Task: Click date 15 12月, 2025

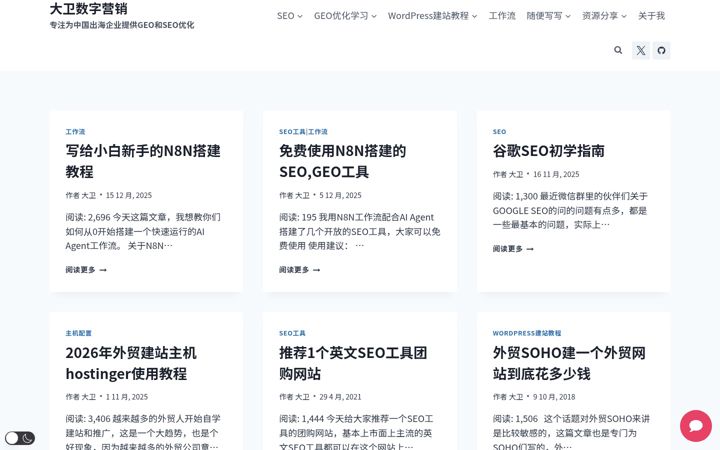Action: (x=129, y=195)
